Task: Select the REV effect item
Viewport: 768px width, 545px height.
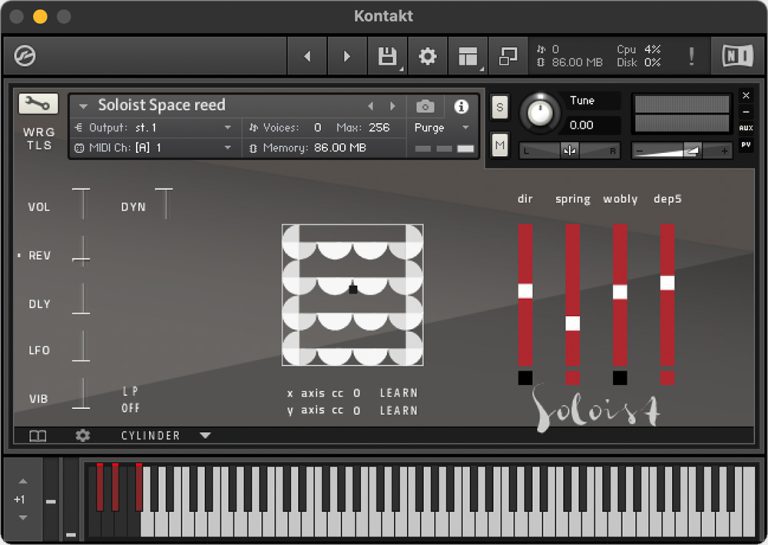Action: point(39,256)
